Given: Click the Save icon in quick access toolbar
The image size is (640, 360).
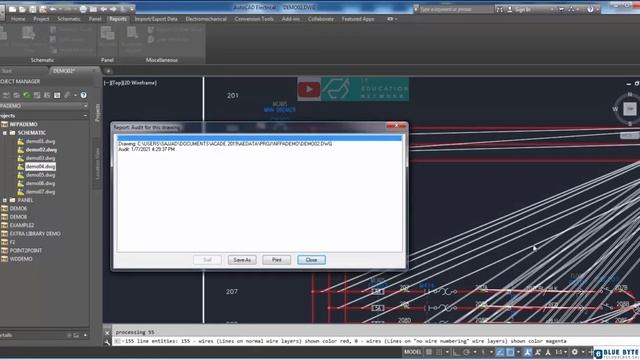Looking at the screenshot, I should 33,9.
